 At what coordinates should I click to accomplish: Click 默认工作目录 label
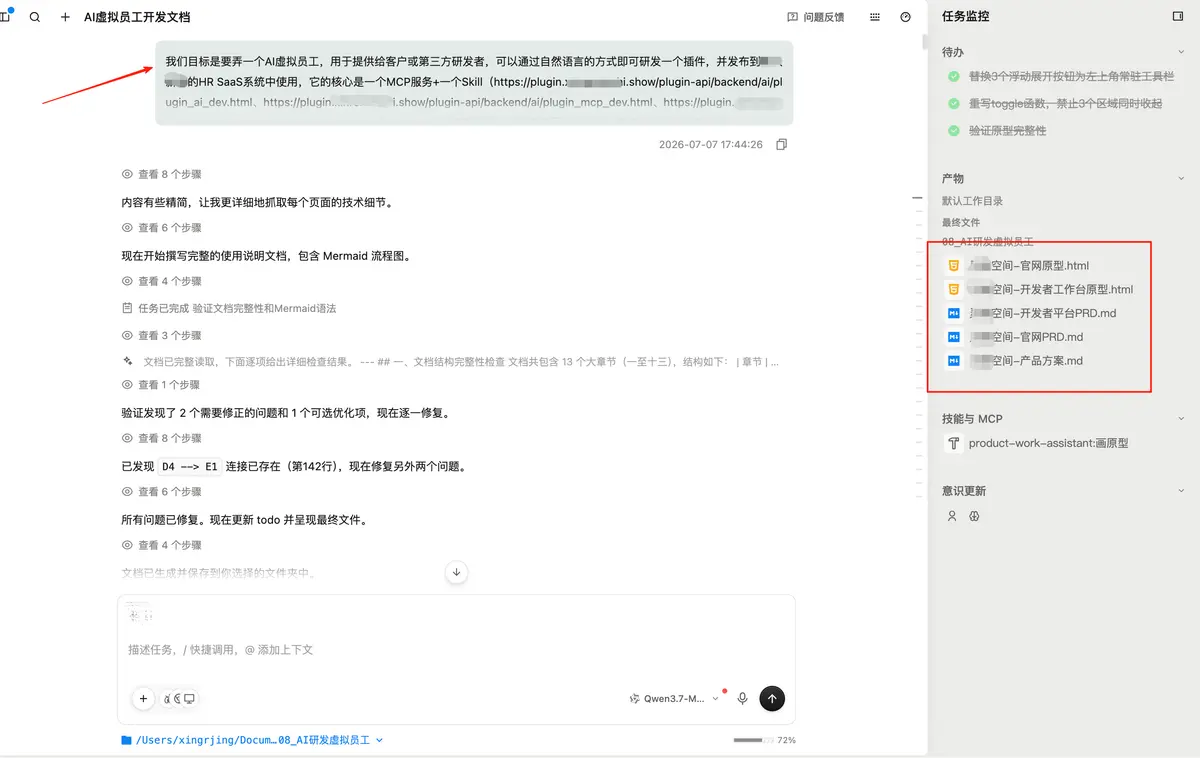972,201
